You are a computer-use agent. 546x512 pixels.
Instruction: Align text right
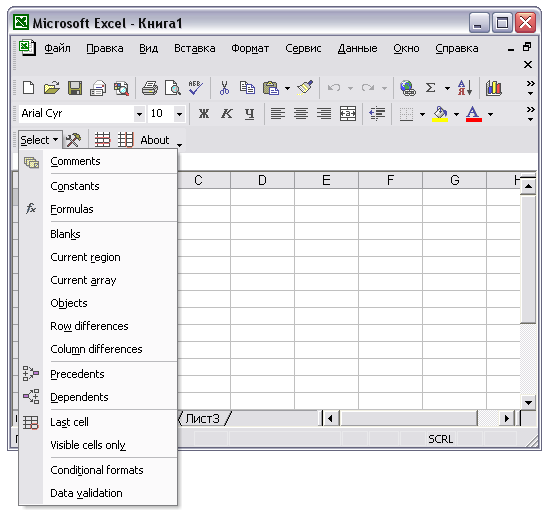coord(324,114)
